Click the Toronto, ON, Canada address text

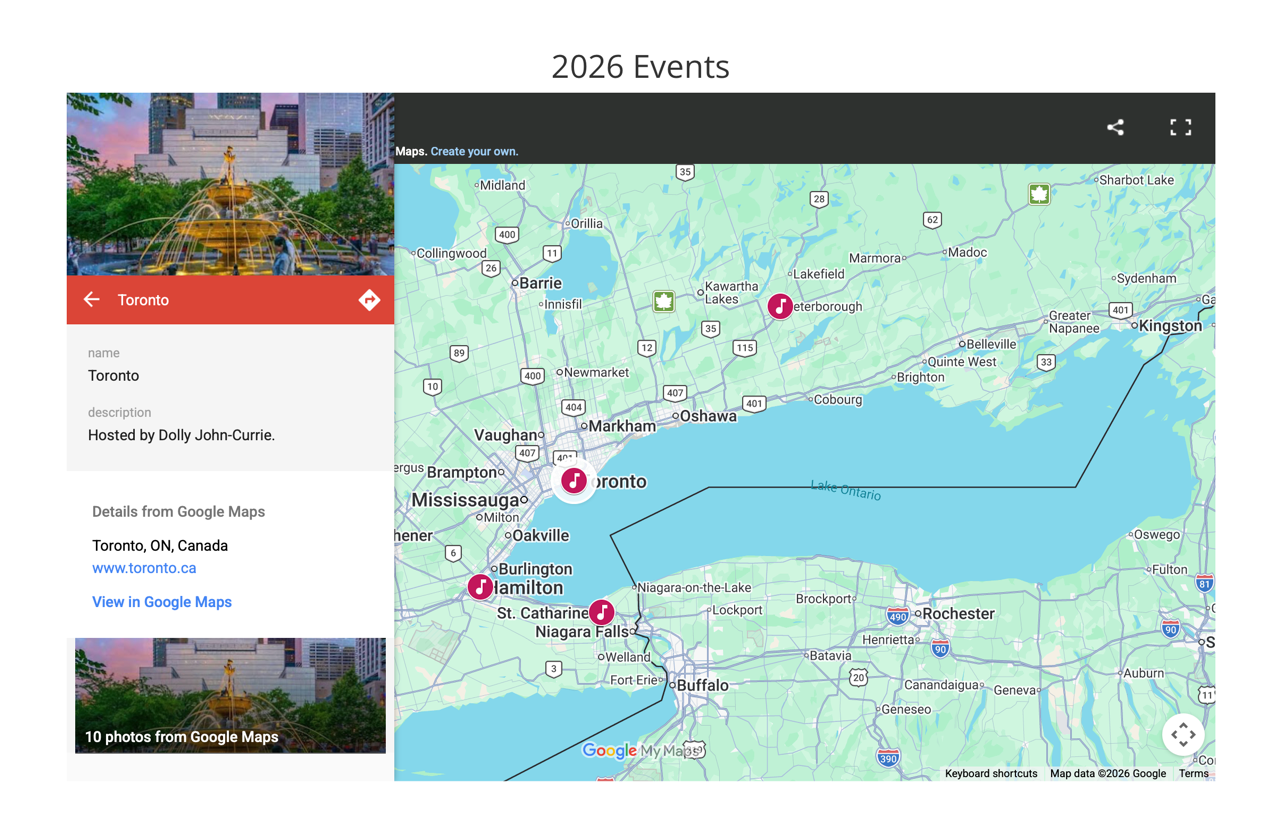click(x=160, y=546)
